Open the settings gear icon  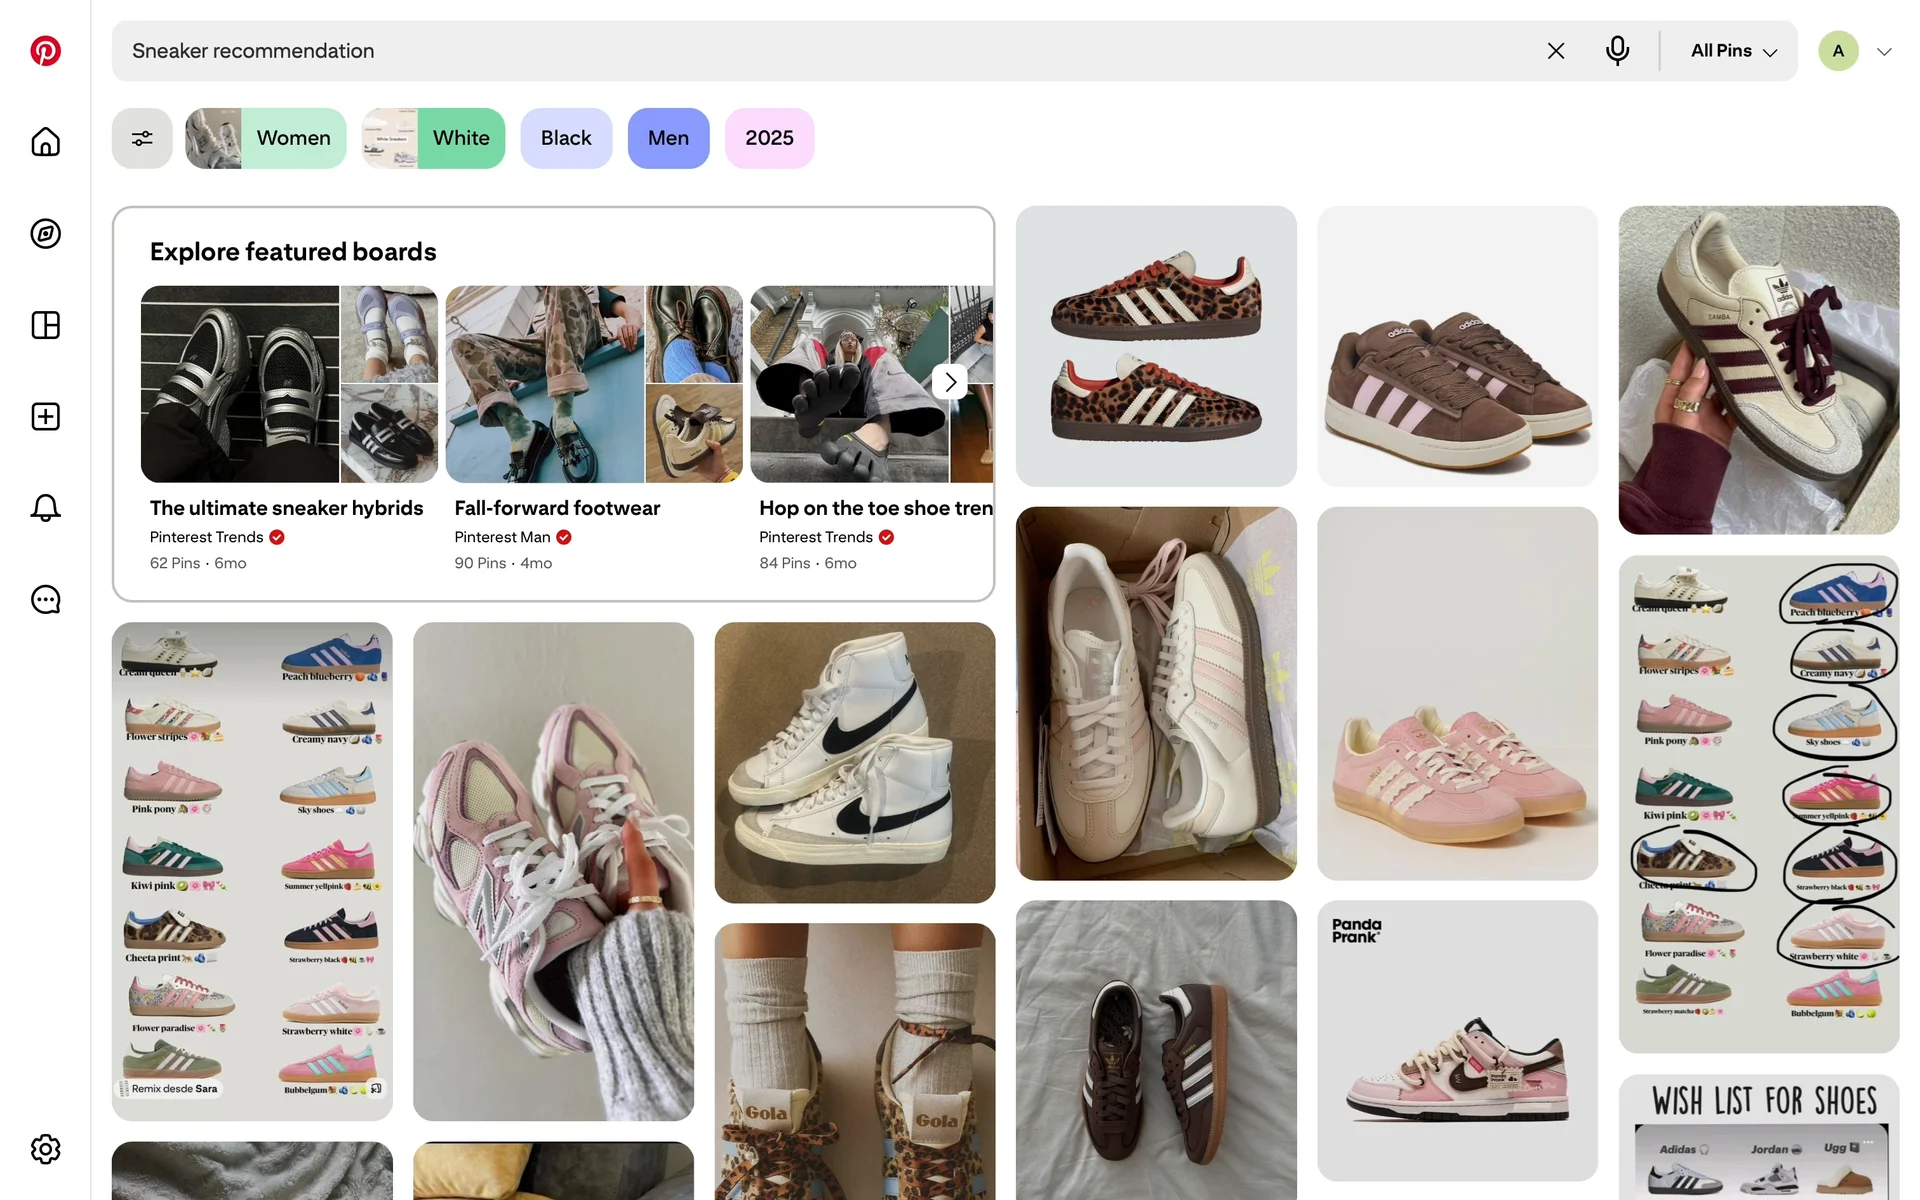pos(45,1149)
